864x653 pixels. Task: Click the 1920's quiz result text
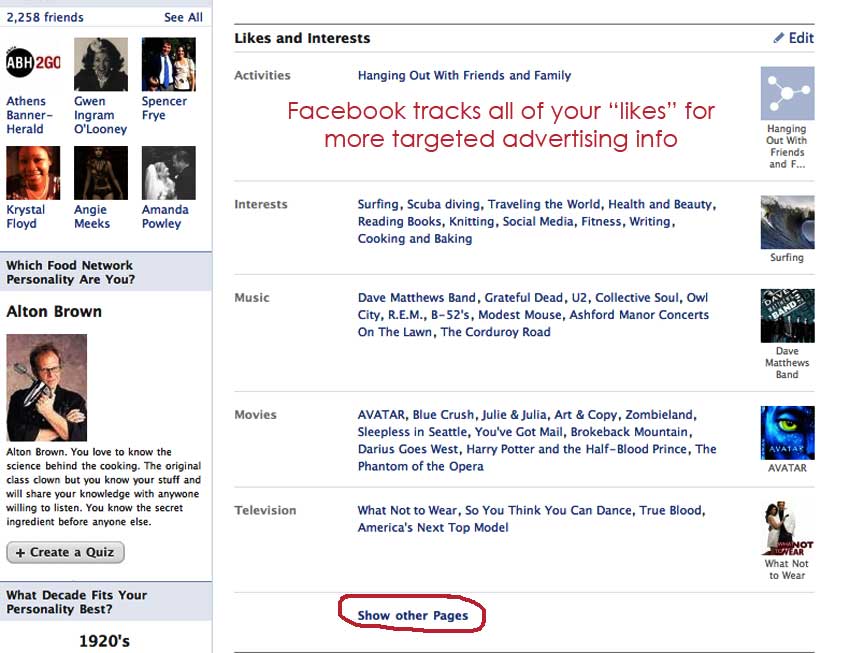105,641
